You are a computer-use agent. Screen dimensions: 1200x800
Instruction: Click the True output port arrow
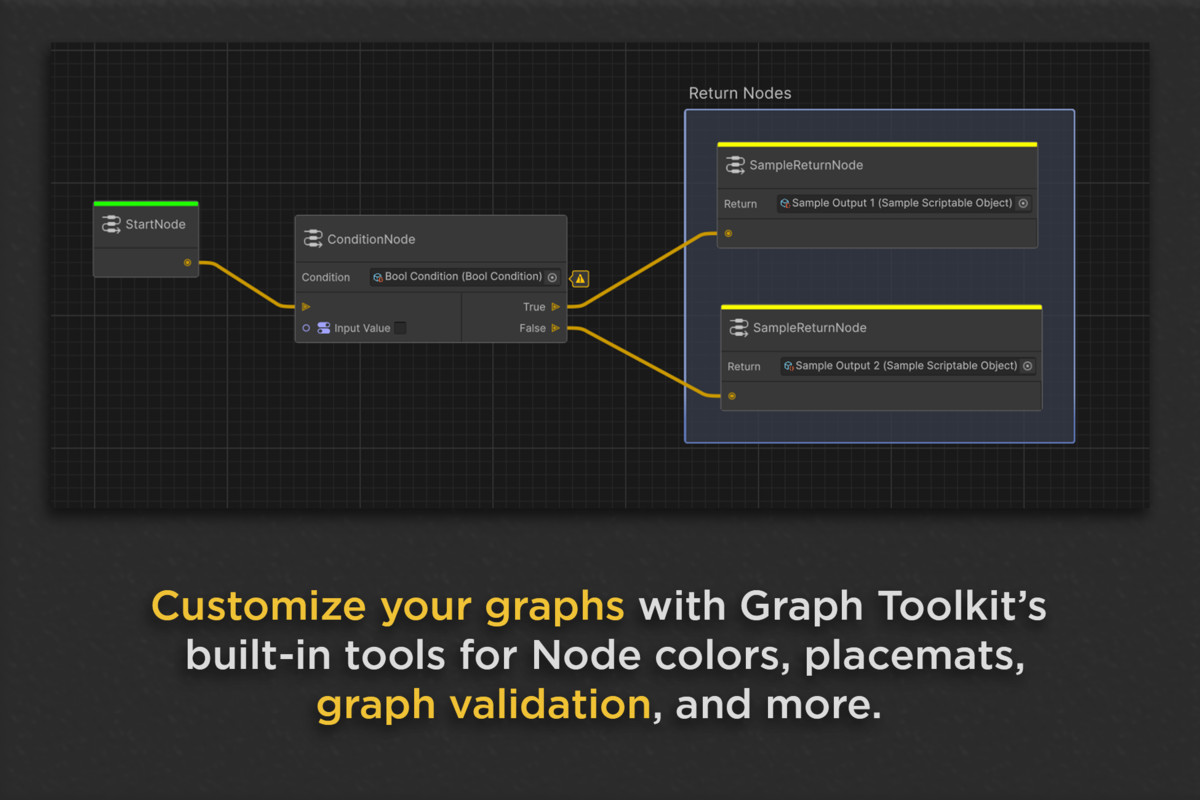(x=556, y=307)
